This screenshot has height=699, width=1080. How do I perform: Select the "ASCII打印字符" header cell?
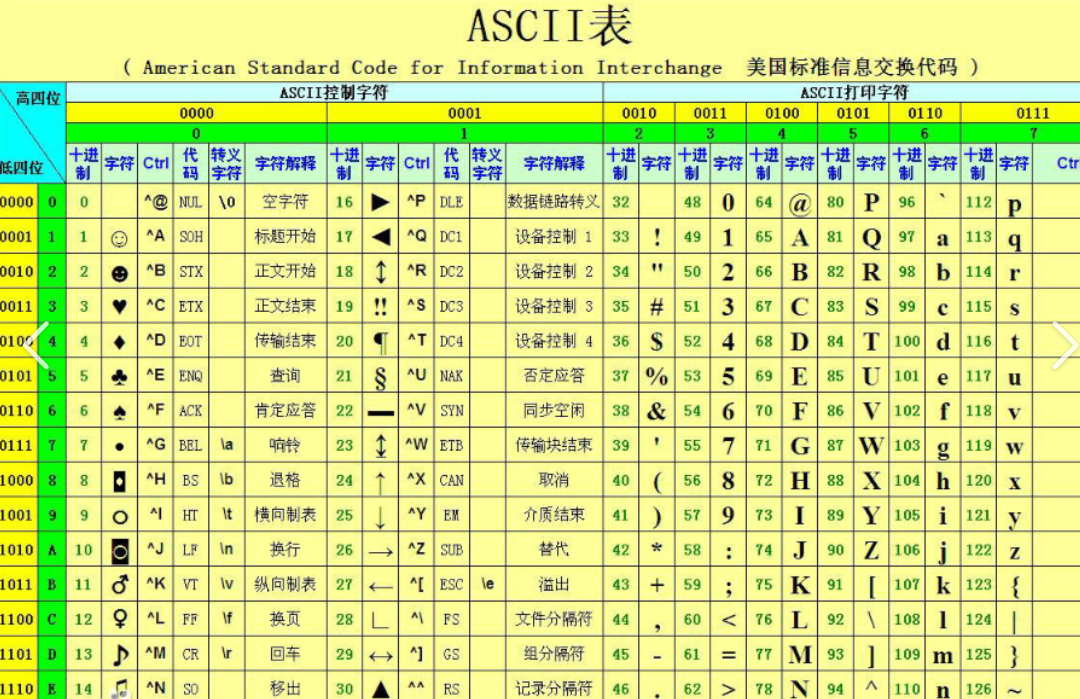pyautogui.click(x=842, y=92)
